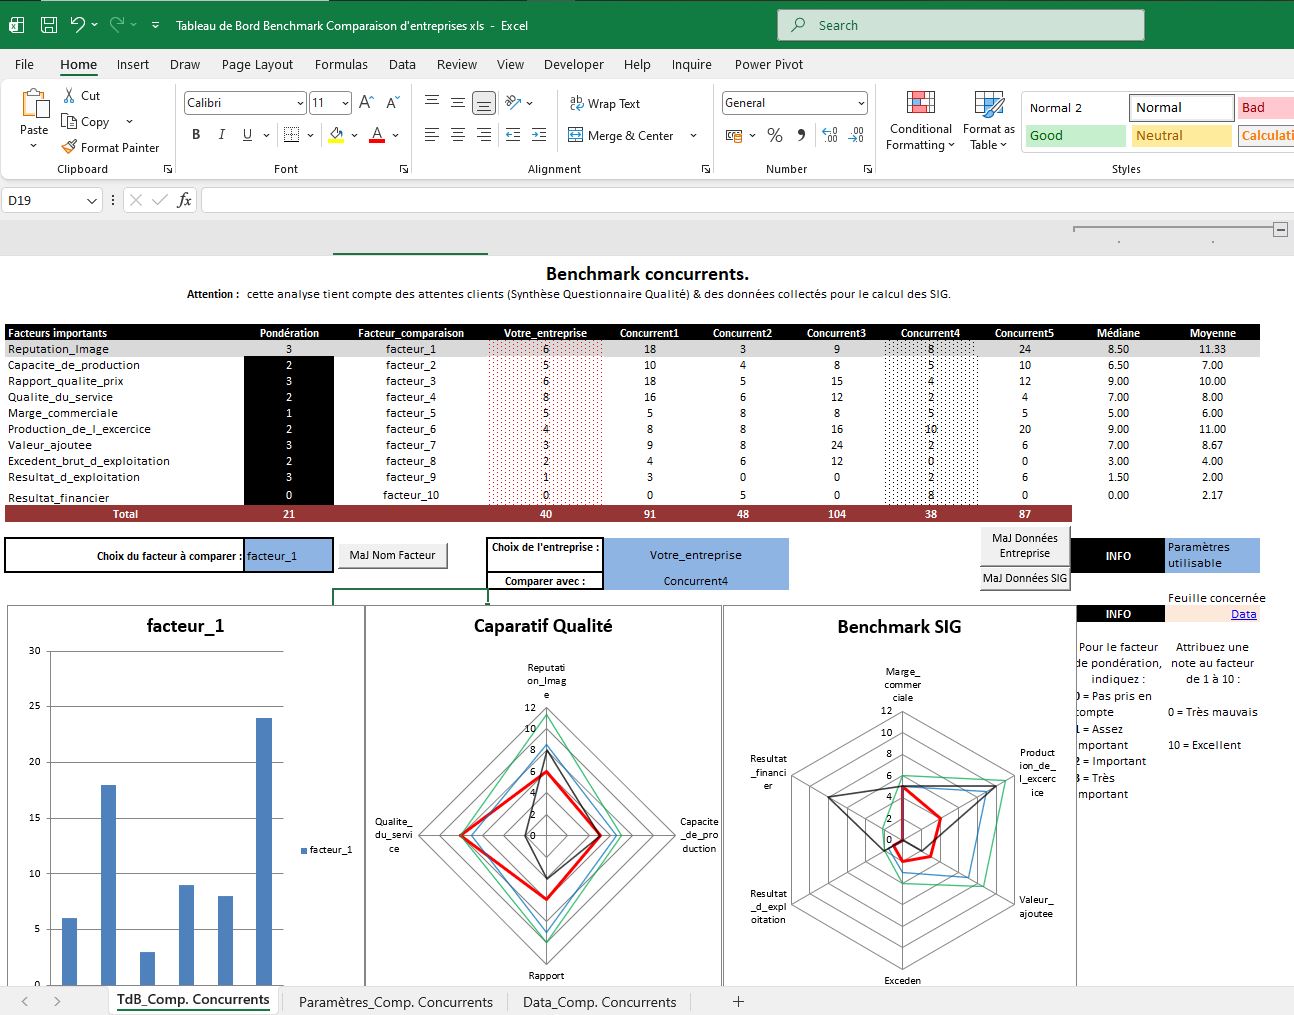The image size is (1294, 1015).
Task: Click Decrease Decimal icon
Action: 856,135
